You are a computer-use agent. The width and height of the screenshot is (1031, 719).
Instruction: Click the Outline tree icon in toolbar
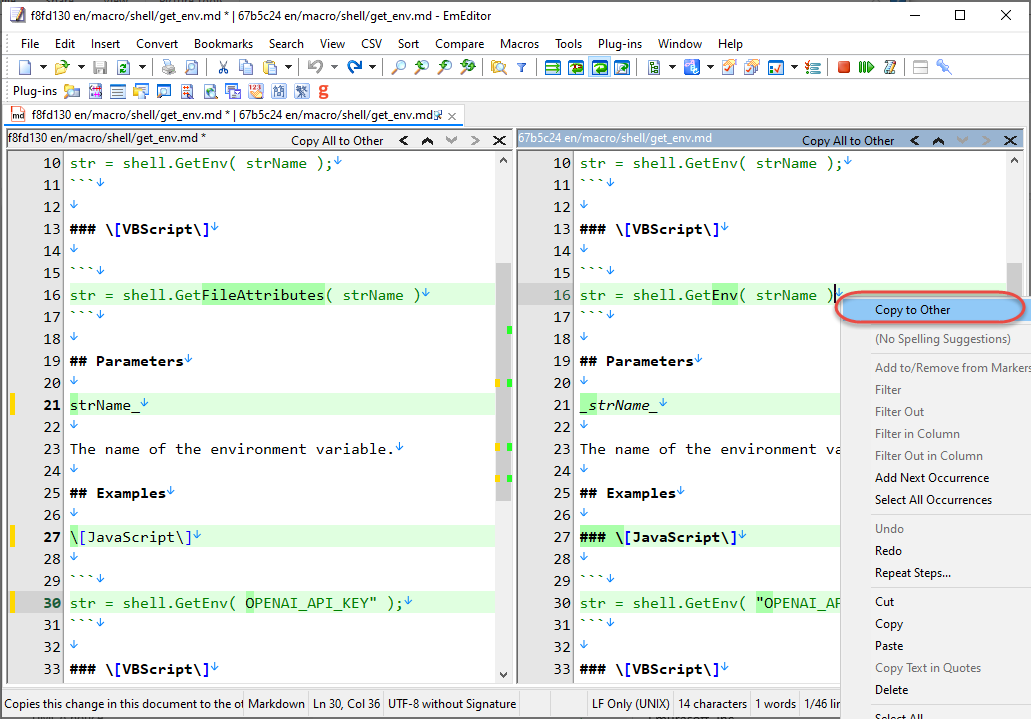point(654,67)
